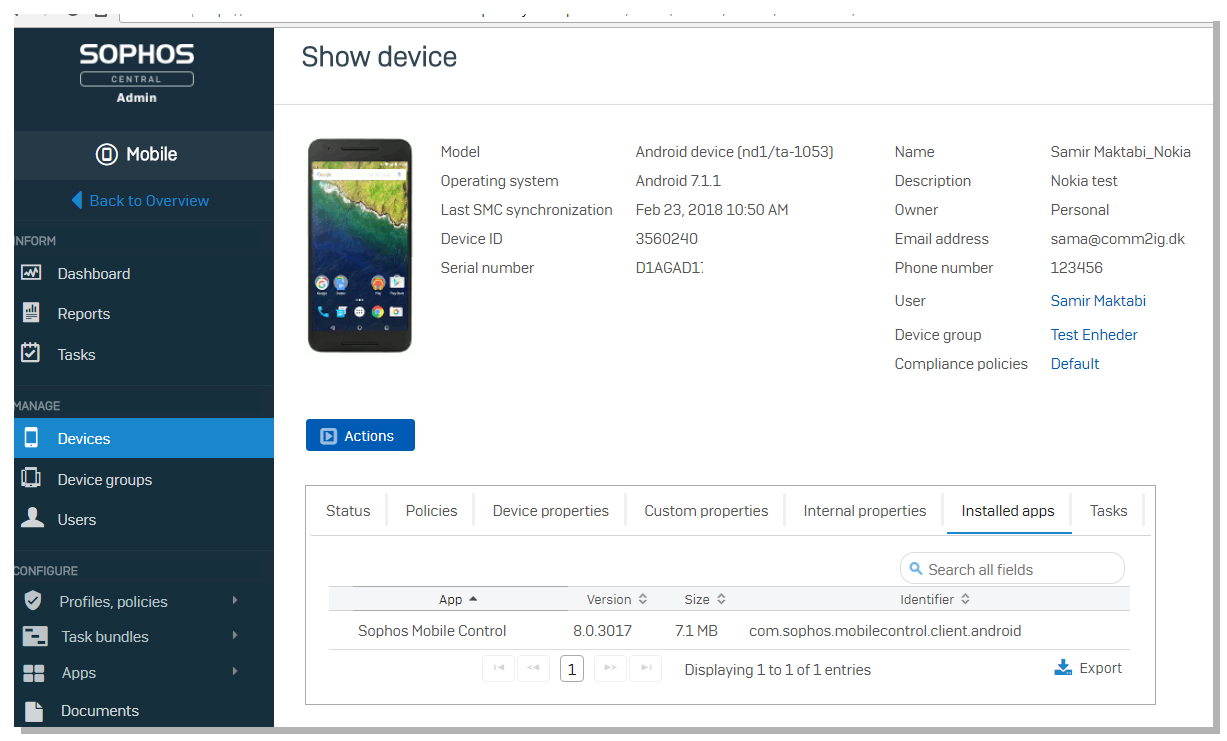Expand the Apps submenu arrow
The height and width of the screenshot is (741, 1227).
point(235,671)
